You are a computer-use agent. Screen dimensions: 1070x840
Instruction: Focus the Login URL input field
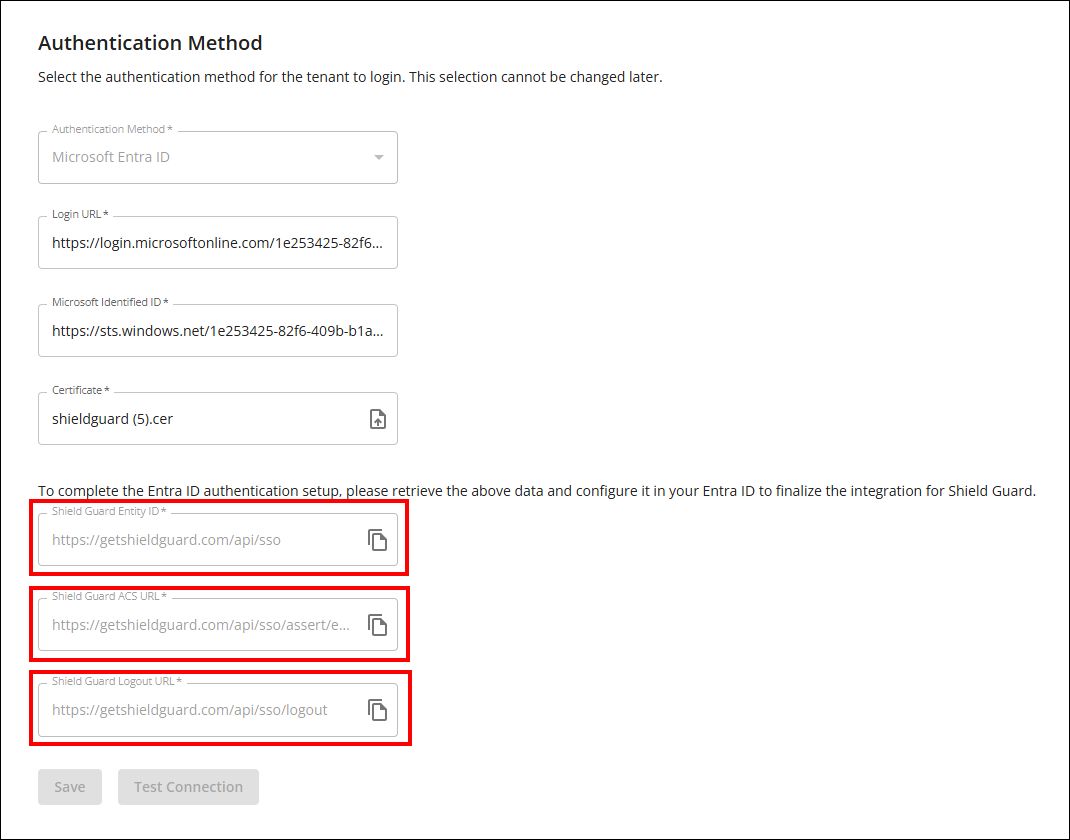coord(217,243)
